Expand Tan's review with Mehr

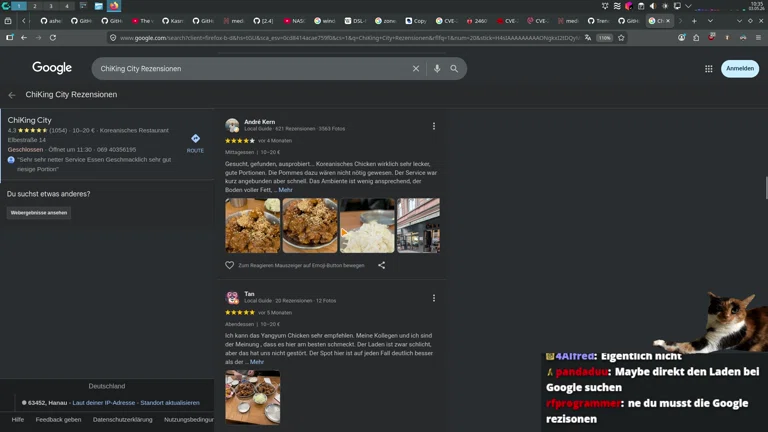click(257, 362)
